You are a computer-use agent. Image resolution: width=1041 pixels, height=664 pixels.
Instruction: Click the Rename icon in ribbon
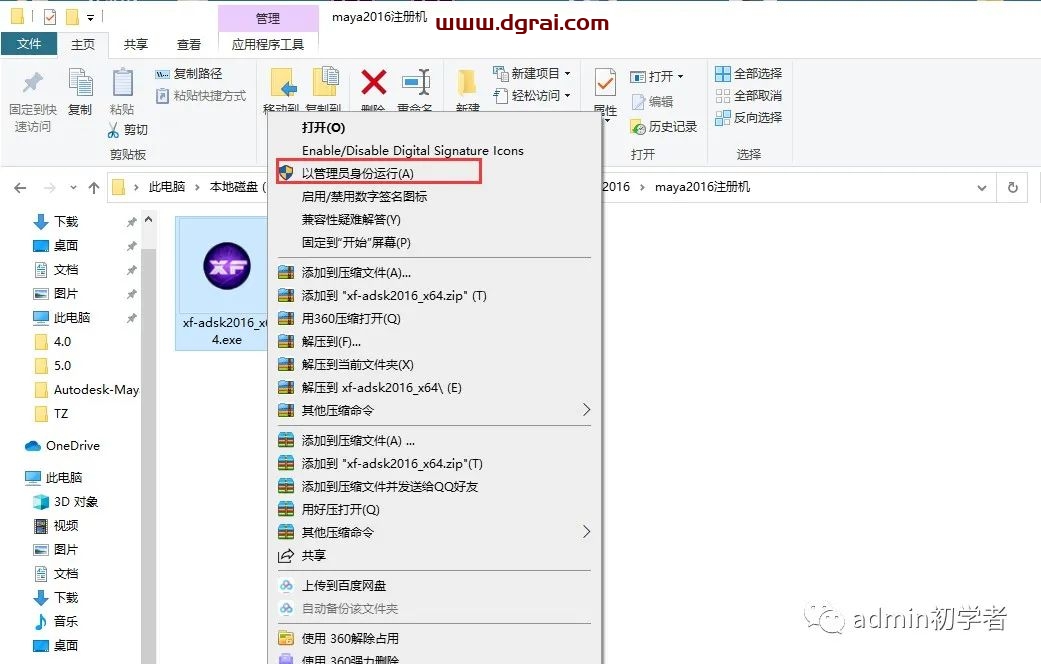(416, 83)
